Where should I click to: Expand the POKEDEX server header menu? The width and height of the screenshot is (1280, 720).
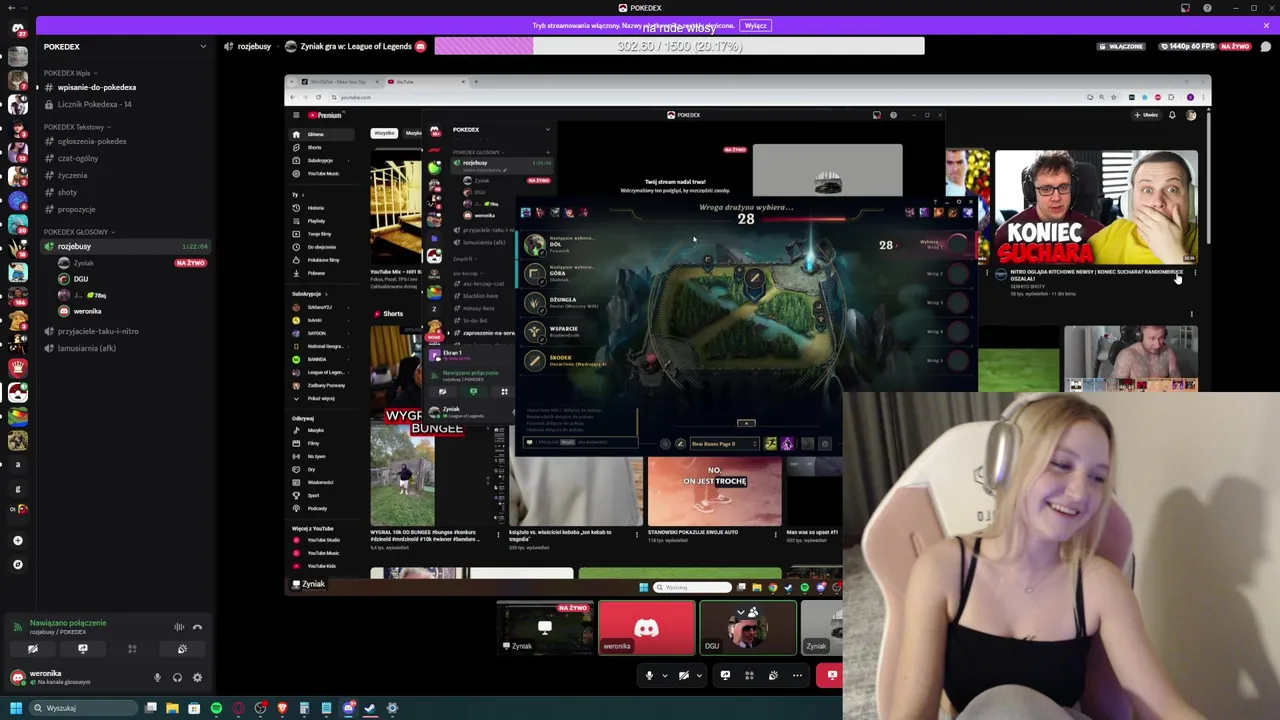pos(203,46)
